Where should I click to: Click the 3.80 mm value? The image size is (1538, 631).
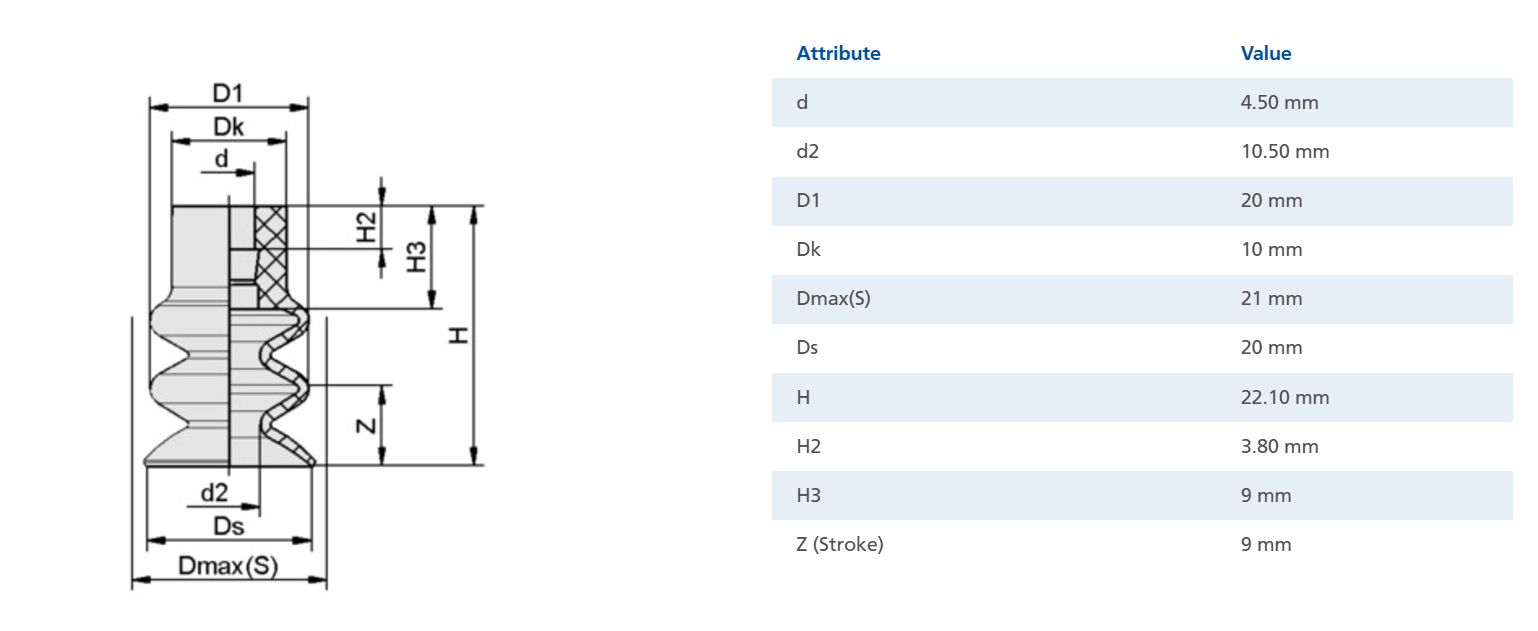[x=1279, y=446]
